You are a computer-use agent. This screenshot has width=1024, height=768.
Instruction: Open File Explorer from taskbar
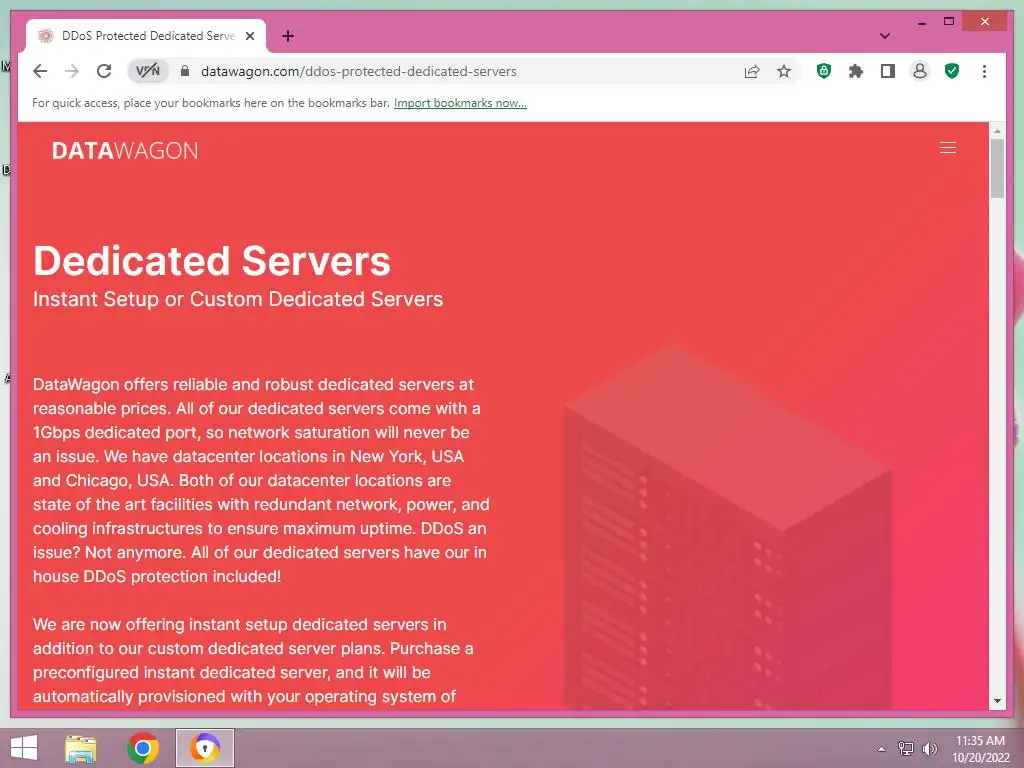tap(81, 748)
